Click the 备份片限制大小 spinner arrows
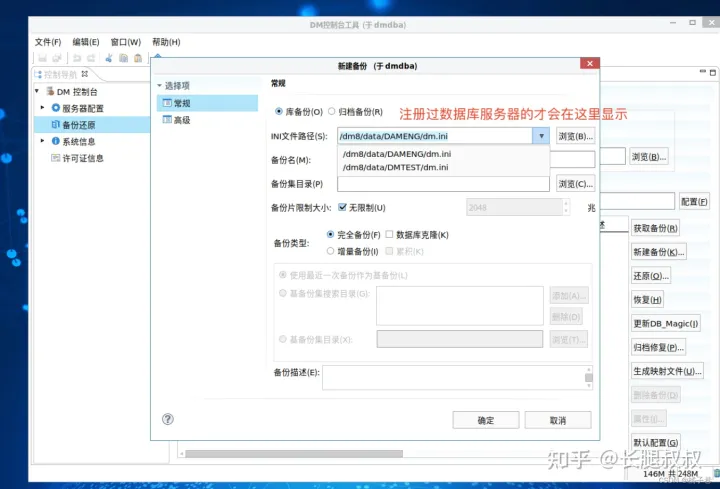This screenshot has width=720, height=489. (566, 207)
